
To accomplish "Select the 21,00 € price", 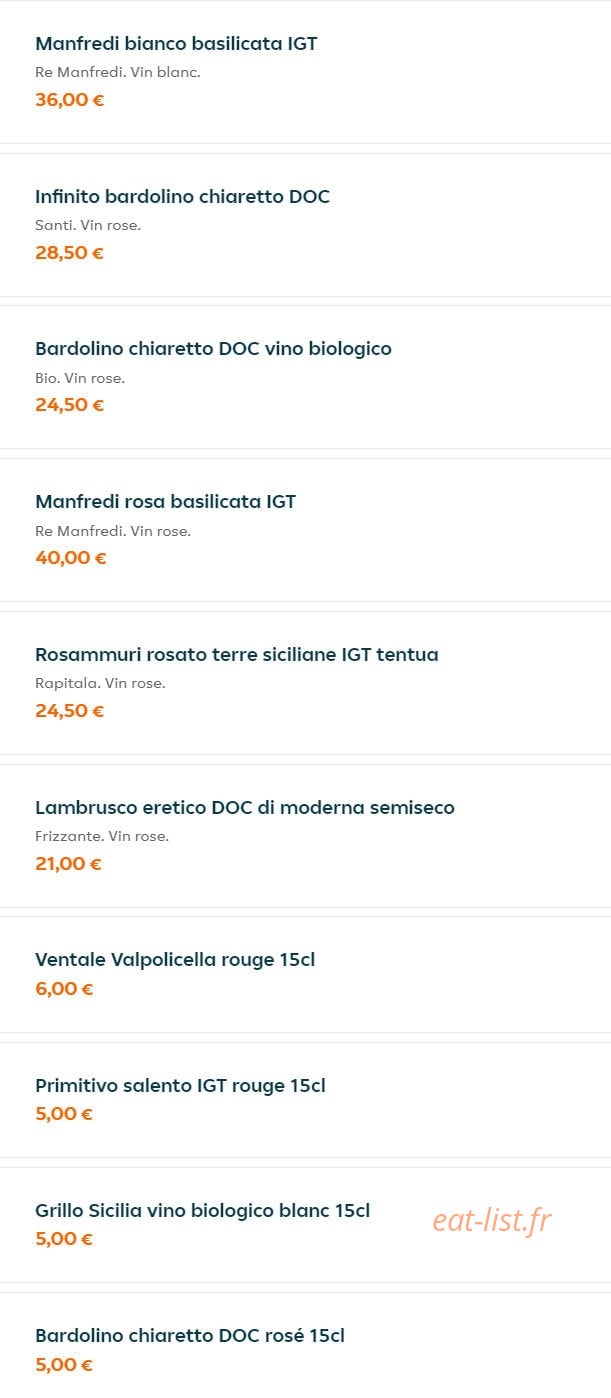I will click(x=68, y=864).
